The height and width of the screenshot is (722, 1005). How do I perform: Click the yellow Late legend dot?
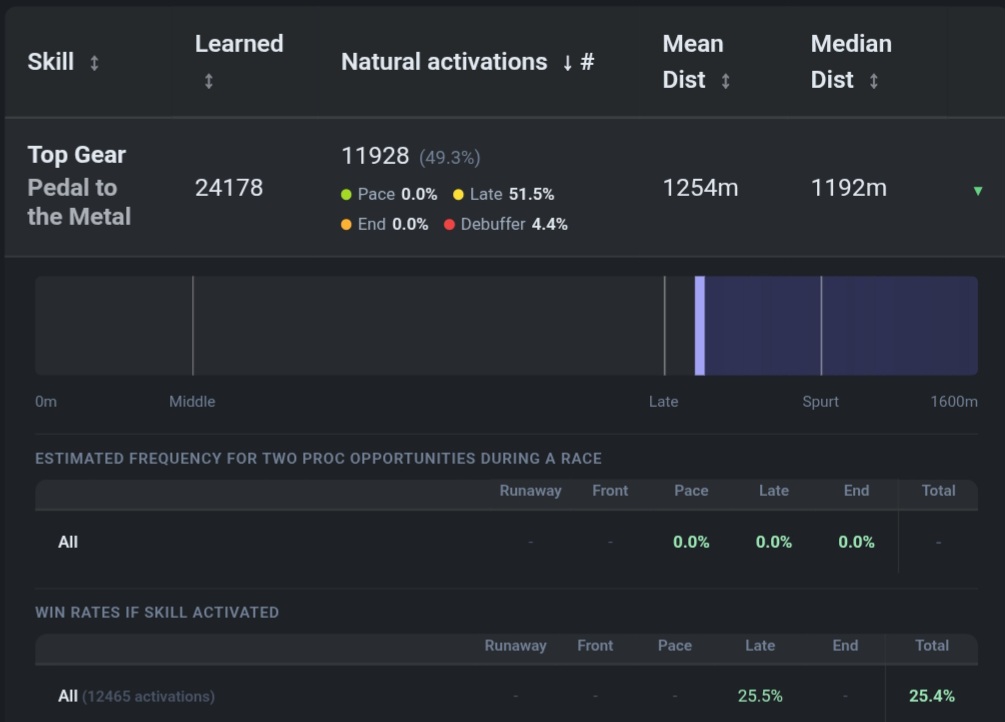(x=458, y=194)
